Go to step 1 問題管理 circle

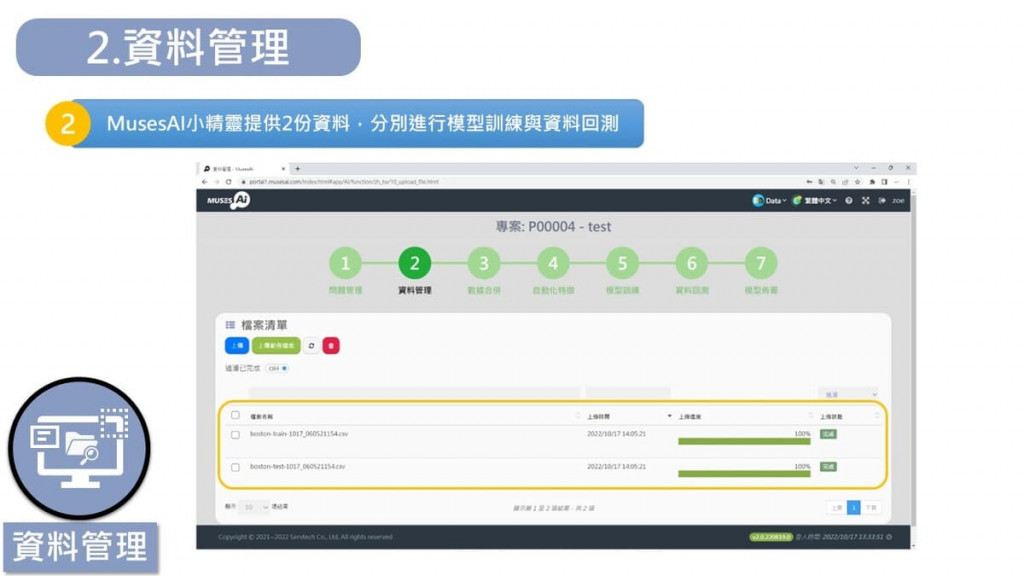345,263
